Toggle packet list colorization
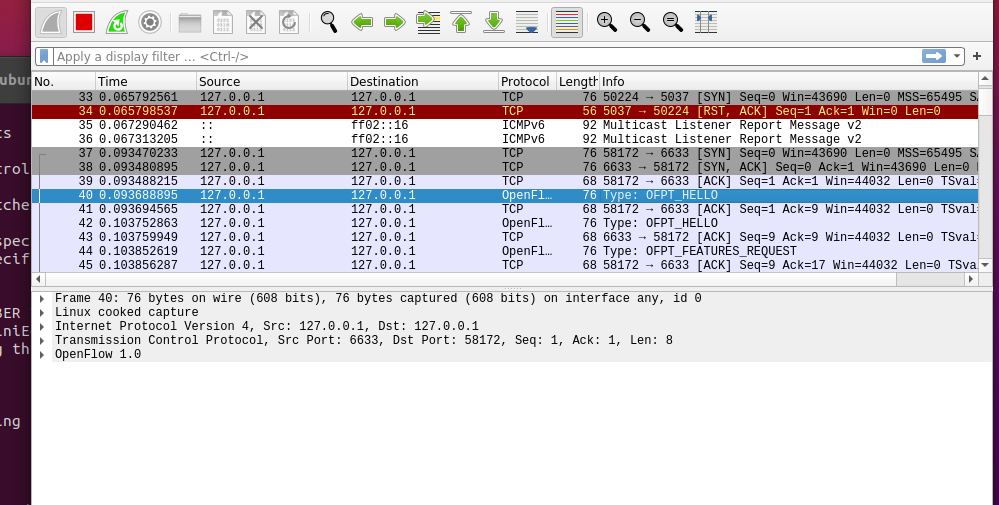This screenshot has height=505, width=999. (x=566, y=22)
